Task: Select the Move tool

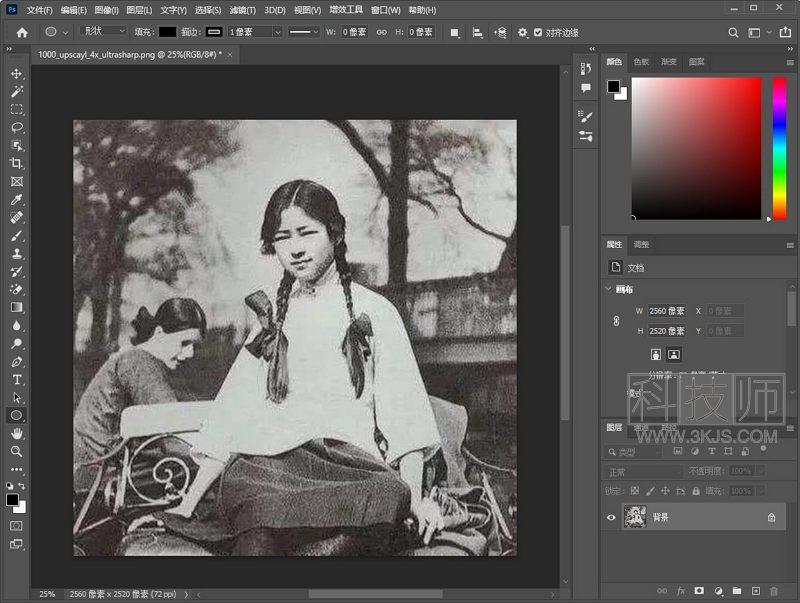Action: (16, 73)
